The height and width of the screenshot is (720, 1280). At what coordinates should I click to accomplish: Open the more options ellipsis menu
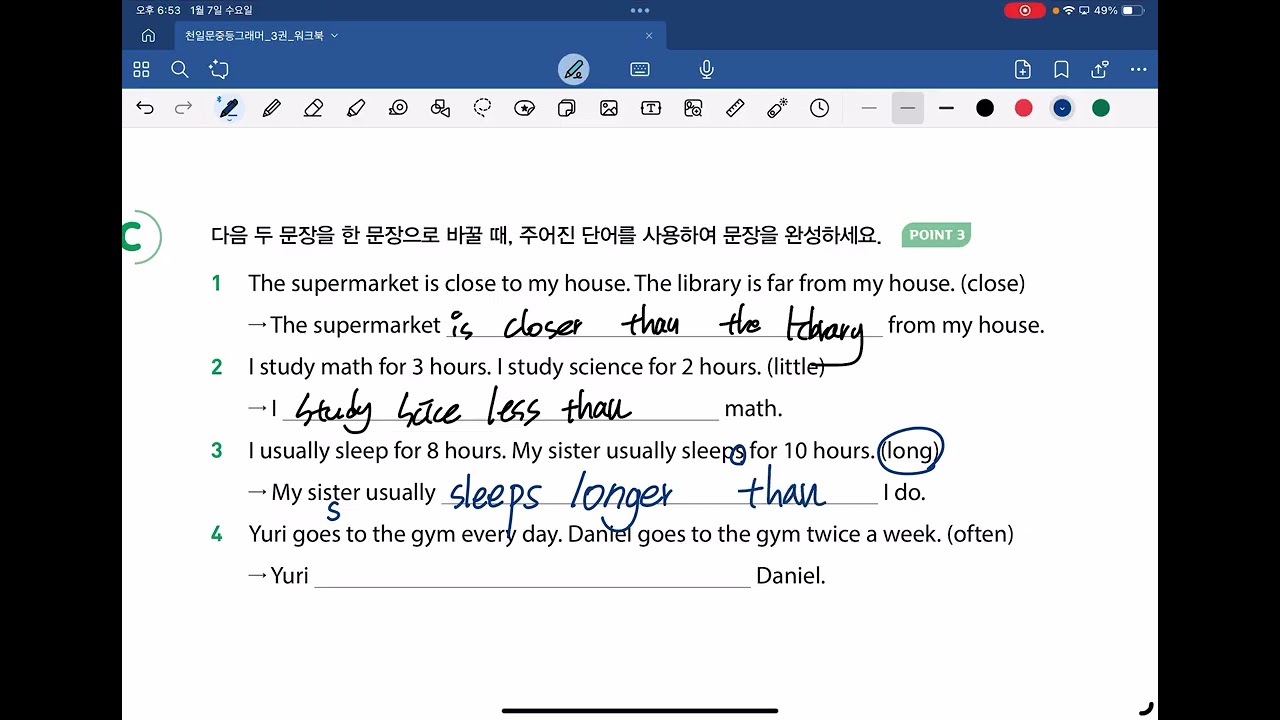1139,69
